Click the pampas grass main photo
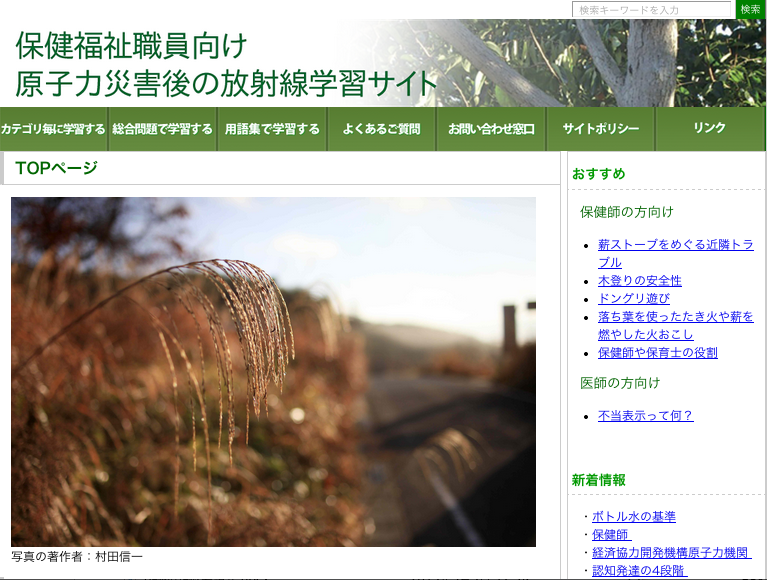This screenshot has width=767, height=580. [273, 371]
